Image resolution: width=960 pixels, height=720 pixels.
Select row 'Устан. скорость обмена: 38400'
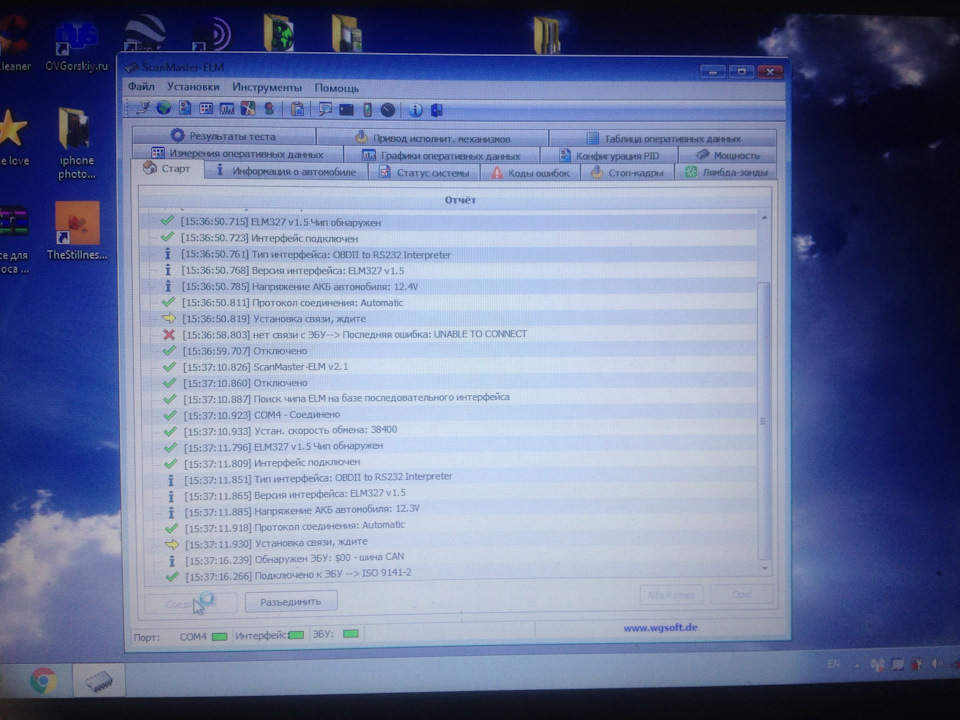point(451,430)
